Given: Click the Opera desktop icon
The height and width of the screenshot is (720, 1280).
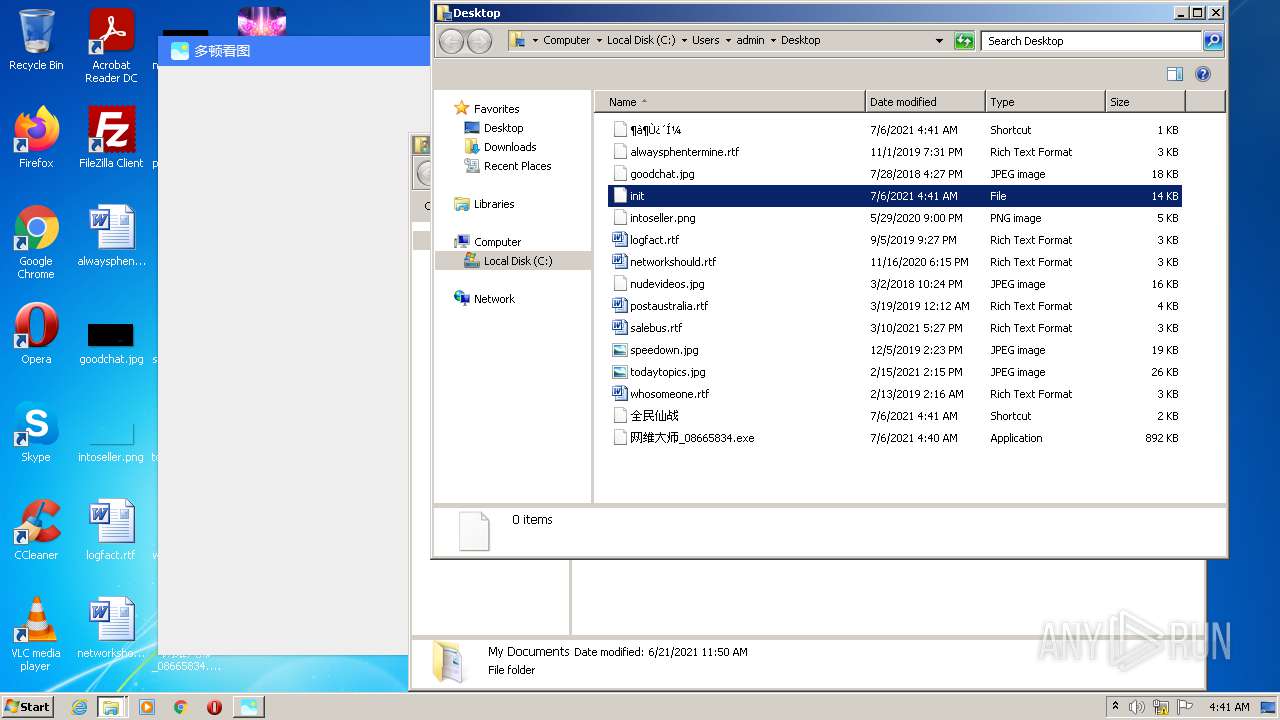Looking at the screenshot, I should pyautogui.click(x=36, y=334).
